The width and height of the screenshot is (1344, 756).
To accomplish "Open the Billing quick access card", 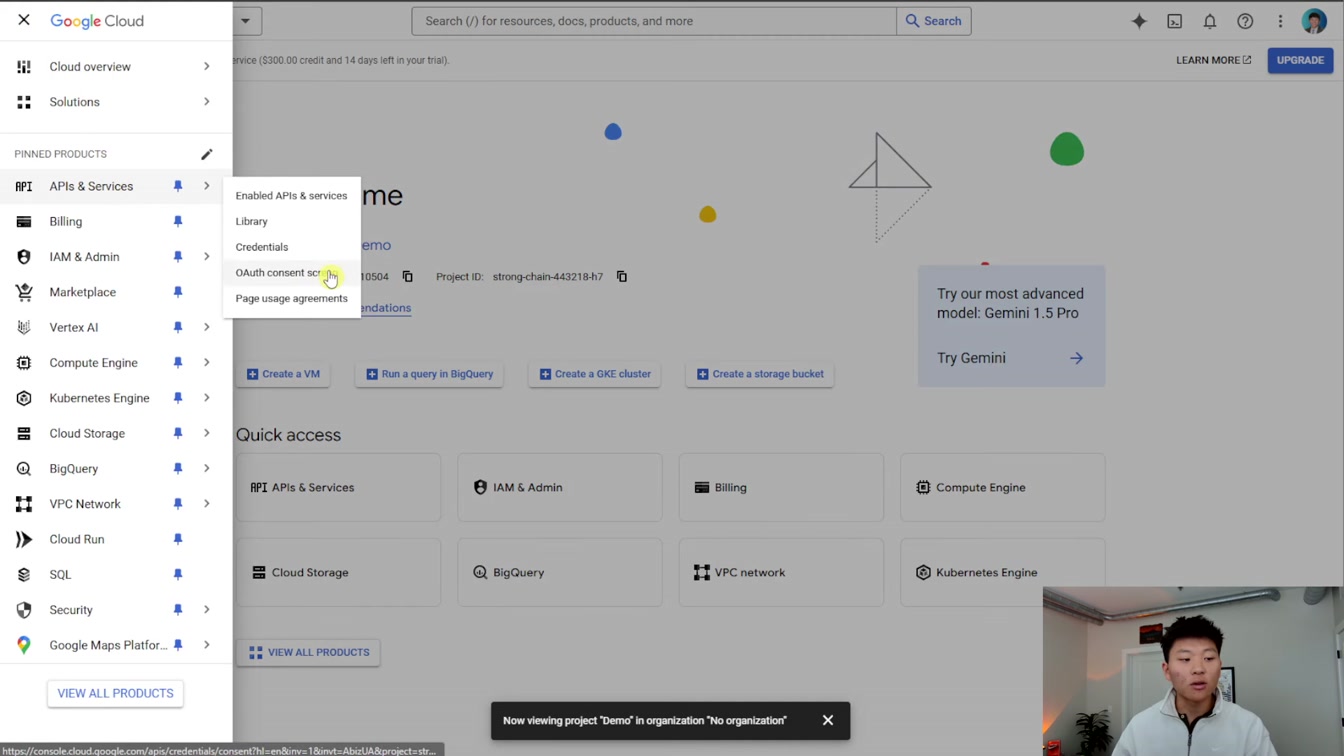I will [781, 488].
